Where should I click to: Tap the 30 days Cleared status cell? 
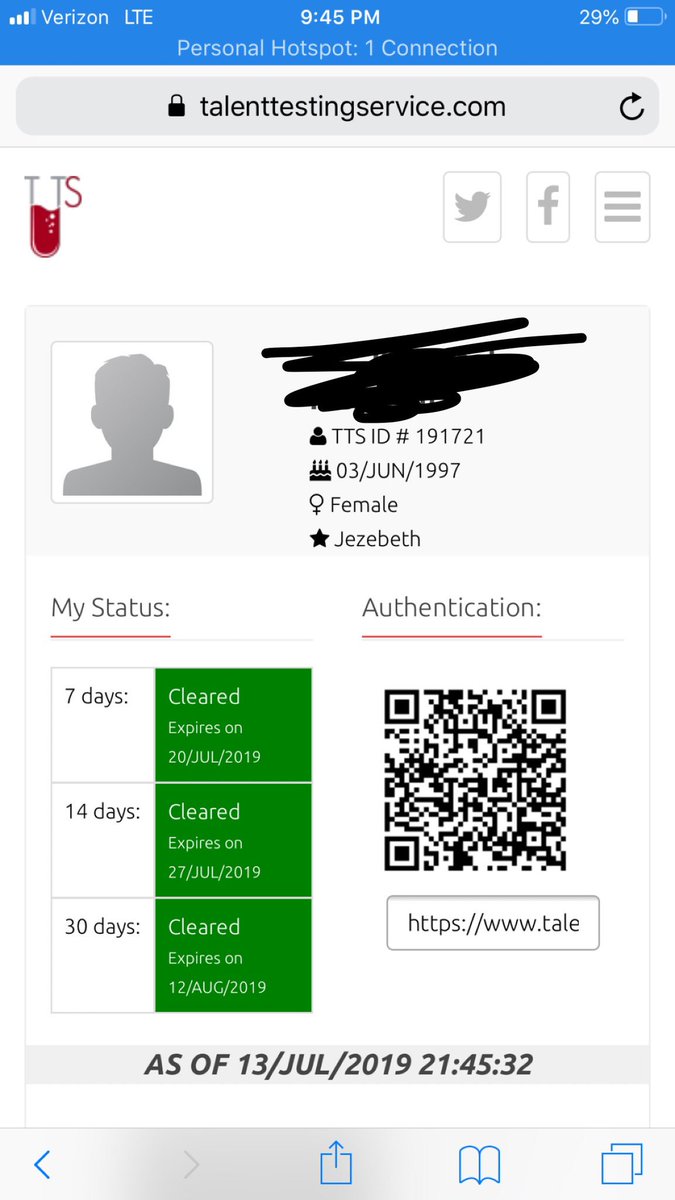coord(233,955)
